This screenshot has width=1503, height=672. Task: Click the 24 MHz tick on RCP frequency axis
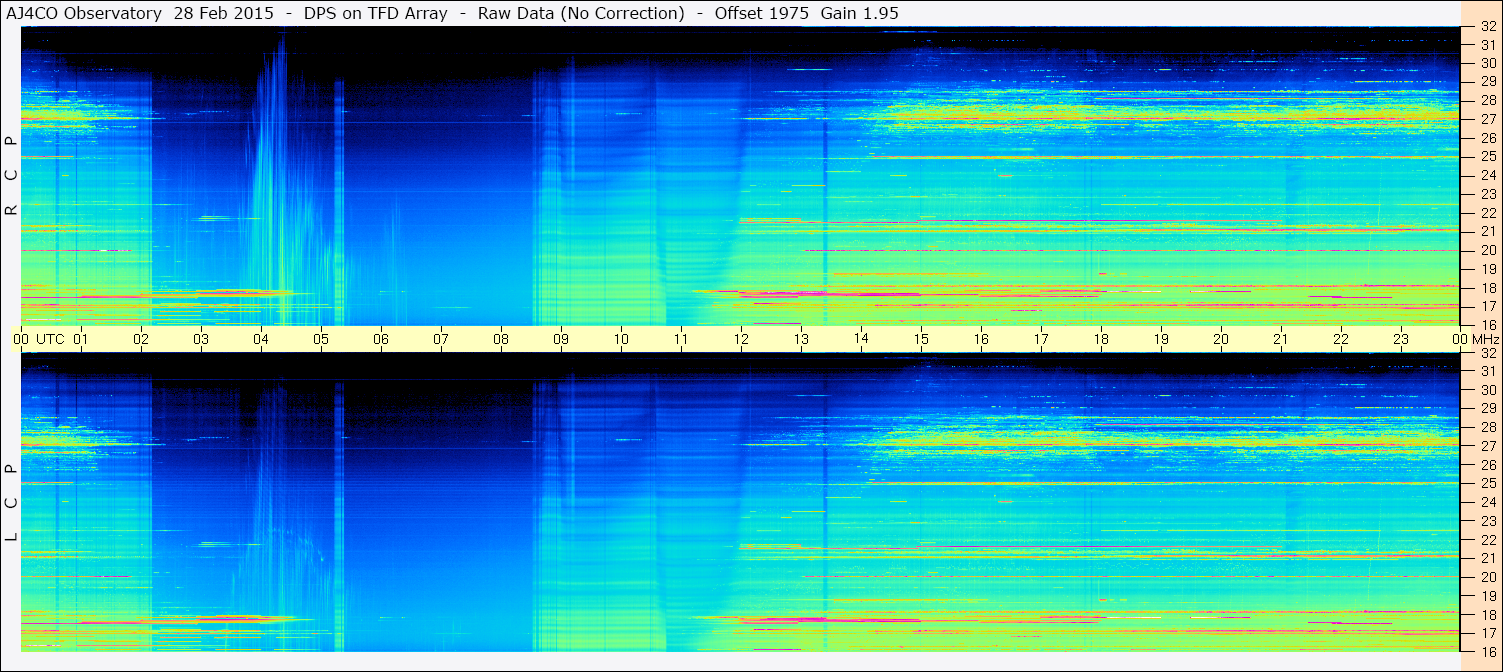click(1488, 175)
